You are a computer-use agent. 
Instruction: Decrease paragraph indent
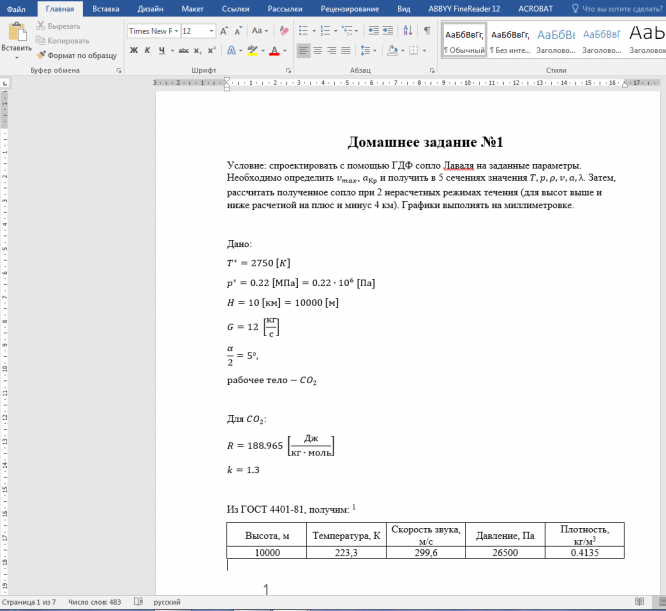point(373,31)
